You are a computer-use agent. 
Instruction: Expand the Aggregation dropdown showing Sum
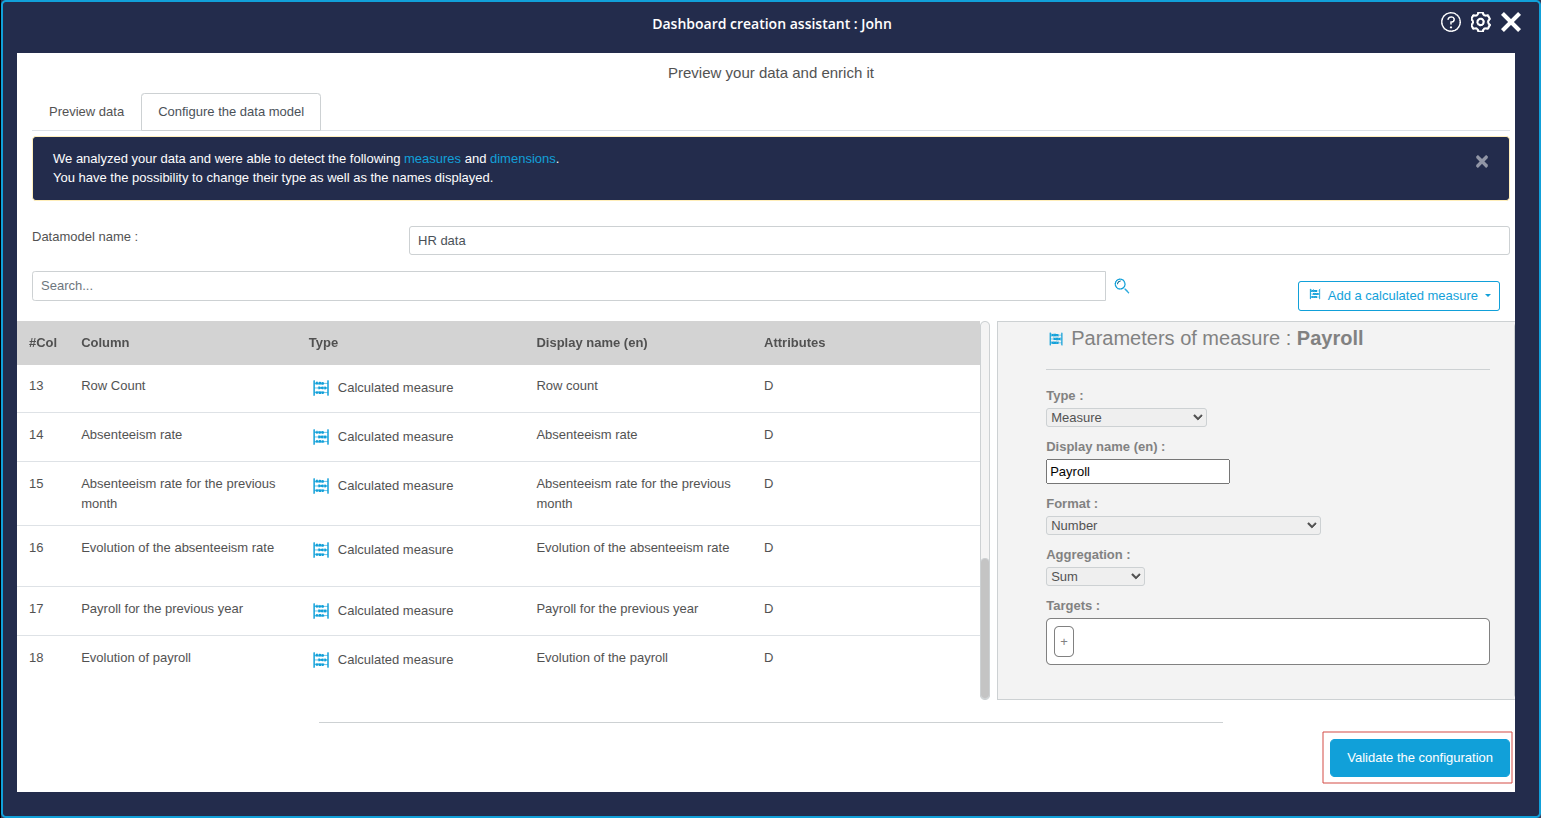coord(1094,577)
